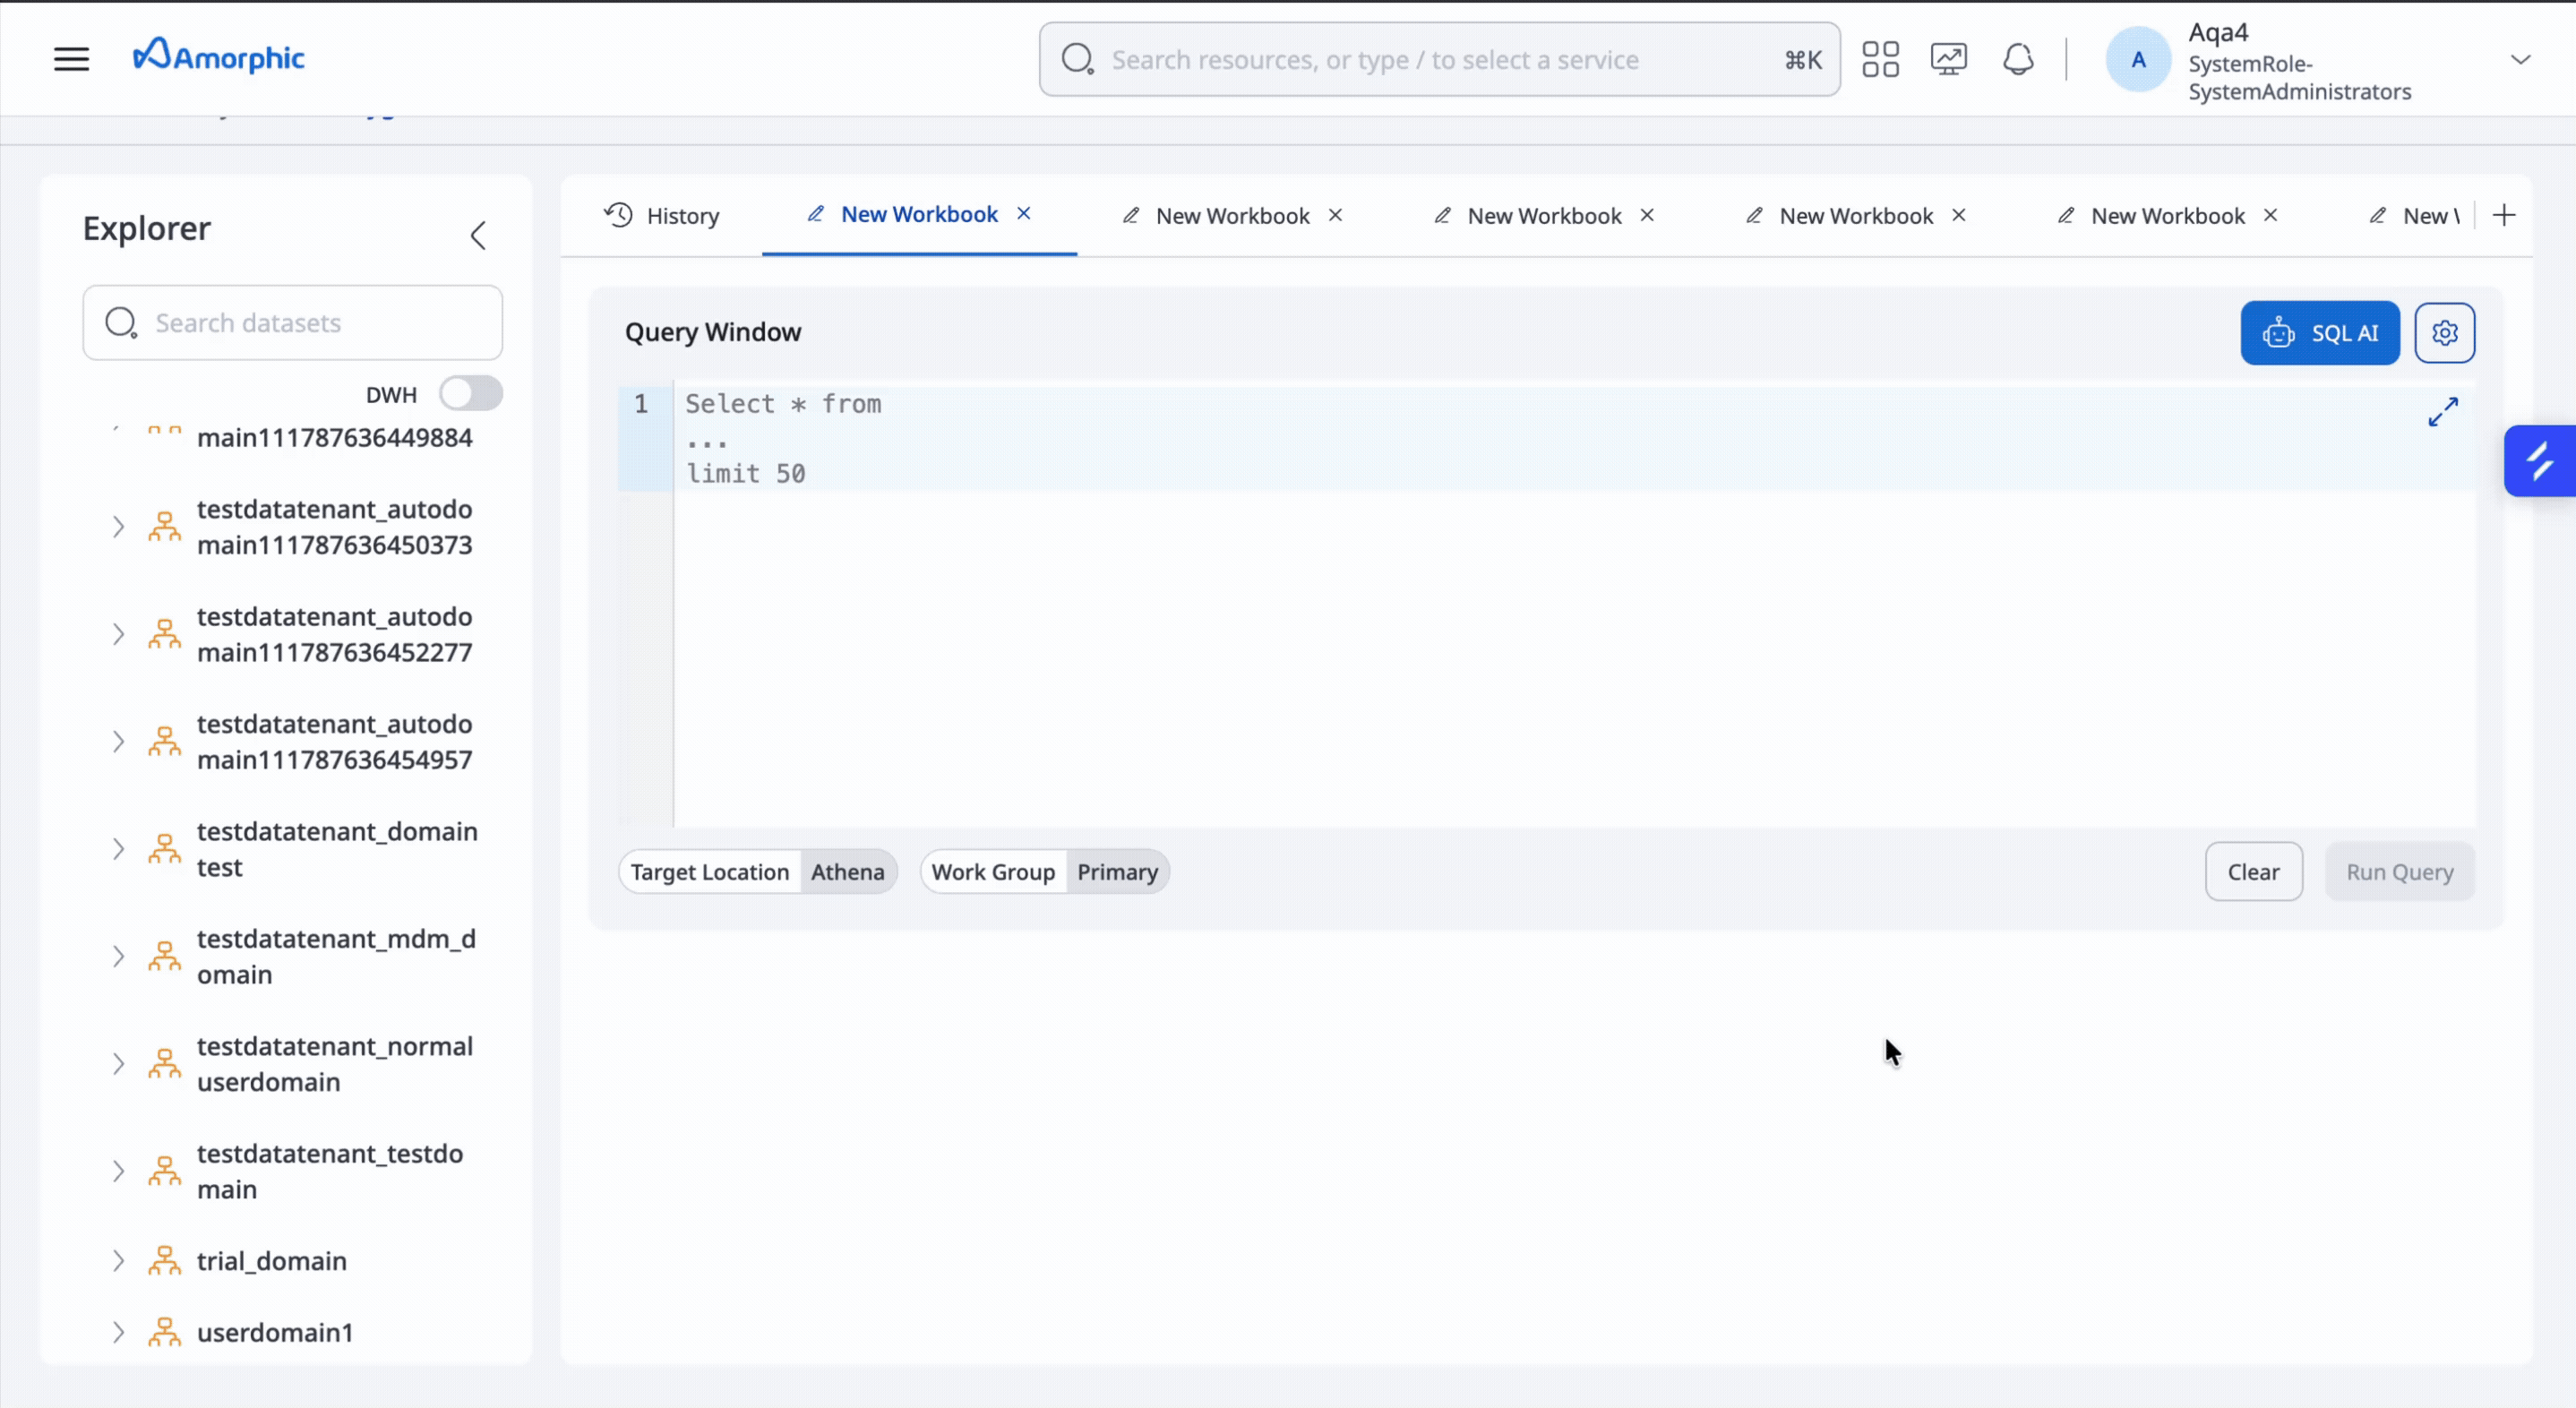Toggle the DWH switch

pos(470,394)
